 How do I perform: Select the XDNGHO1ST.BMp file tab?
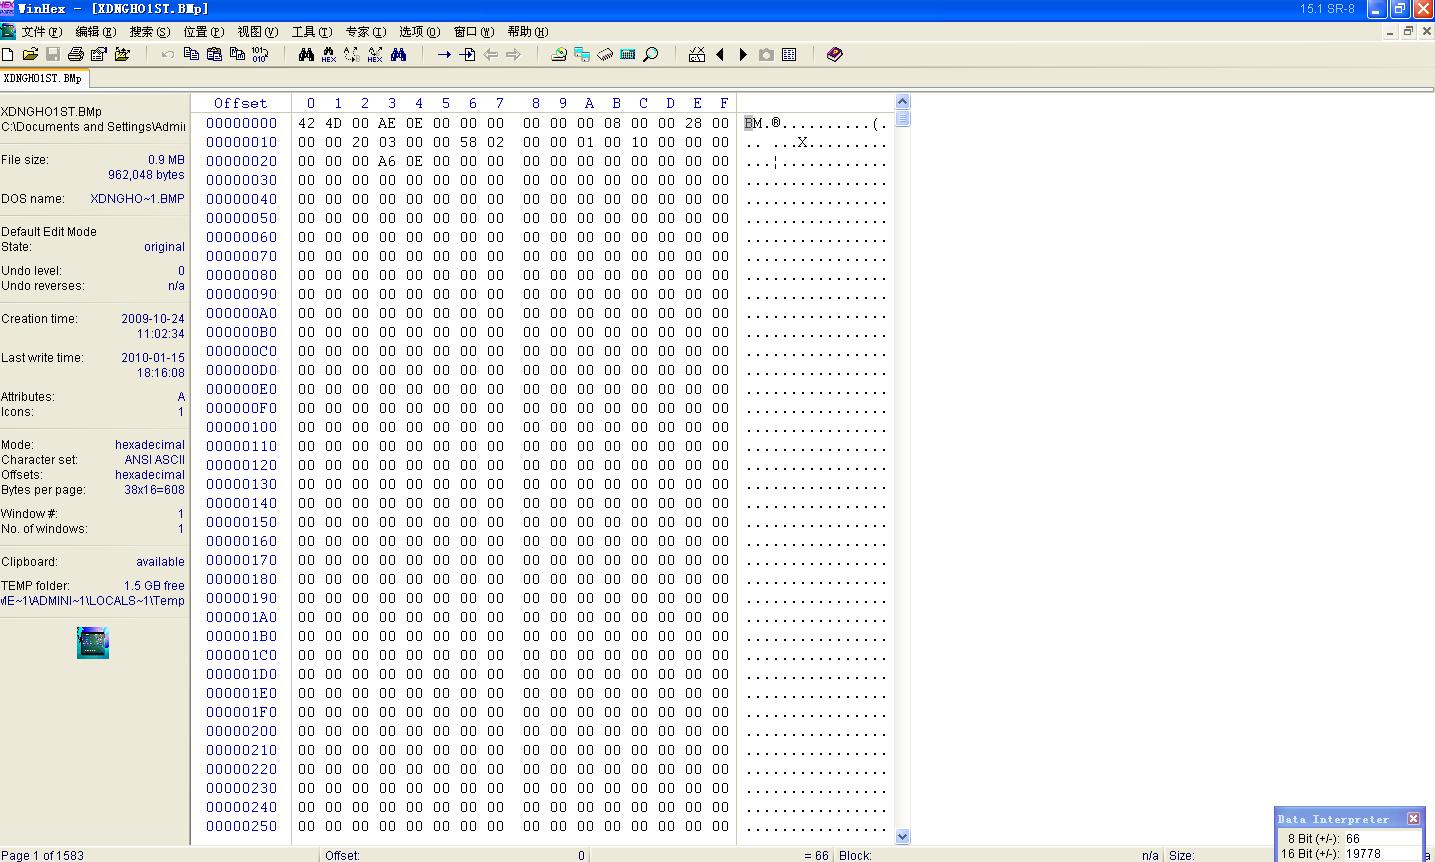pyautogui.click(x=43, y=78)
